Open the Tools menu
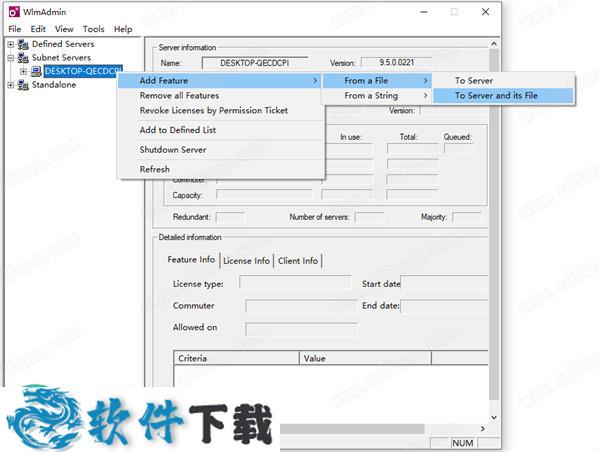Screen dimensions: 600x452 (x=93, y=29)
